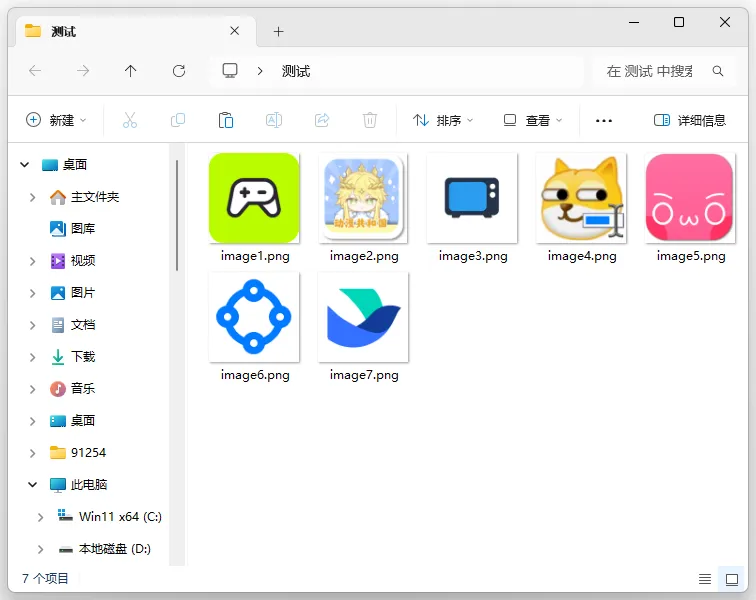Image resolution: width=756 pixels, height=600 pixels.
Task: Open a new tab with plus button
Action: coord(278,32)
